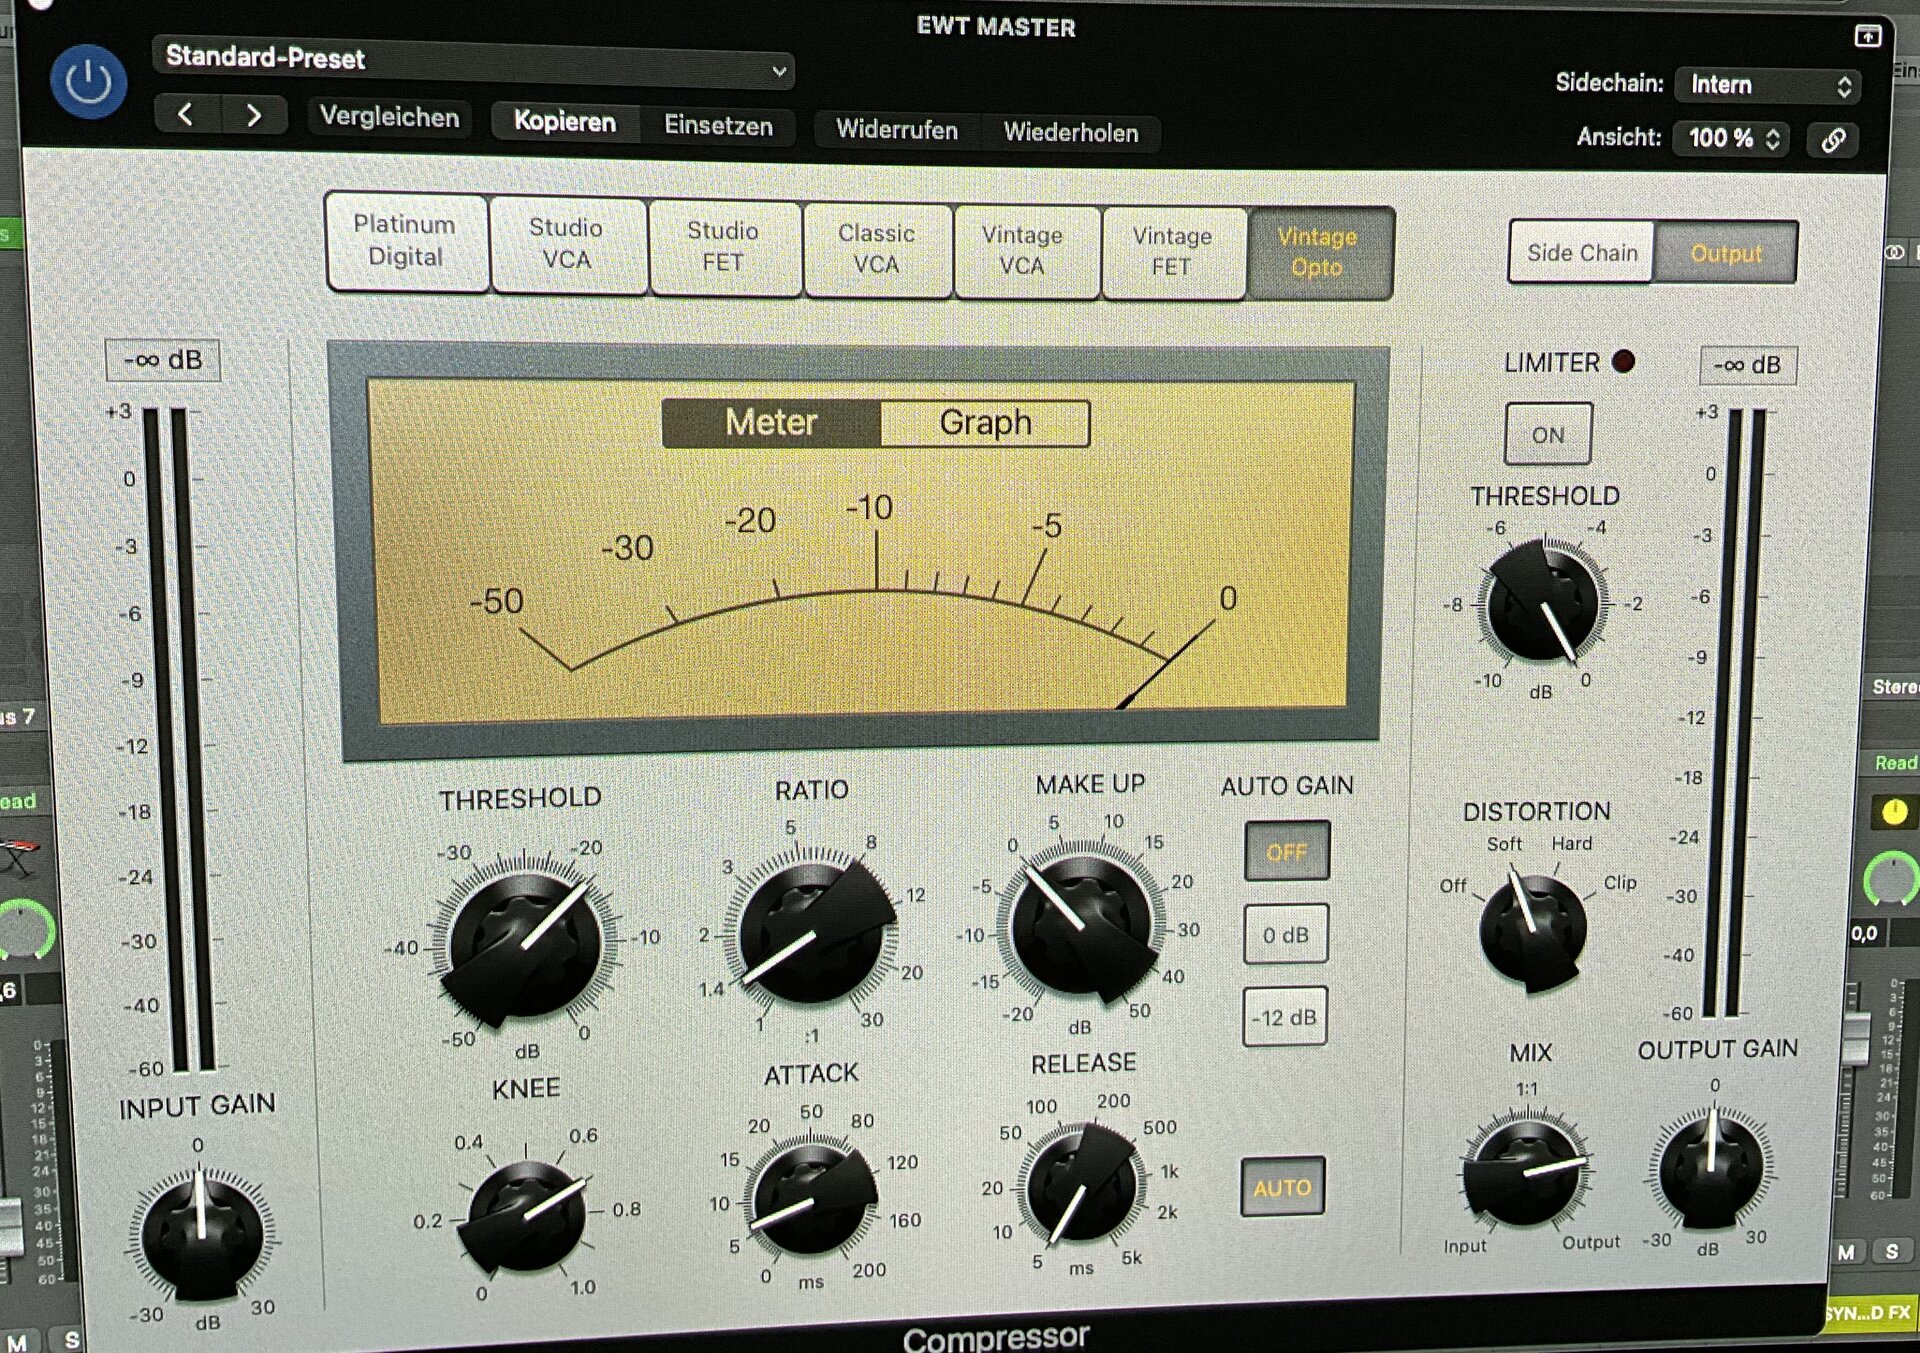Click the Ratio knob
Screen dimensions: 1920x1353
(811, 934)
